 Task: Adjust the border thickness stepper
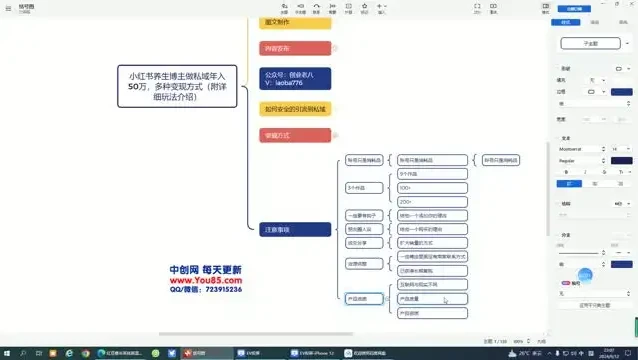[x=628, y=104]
